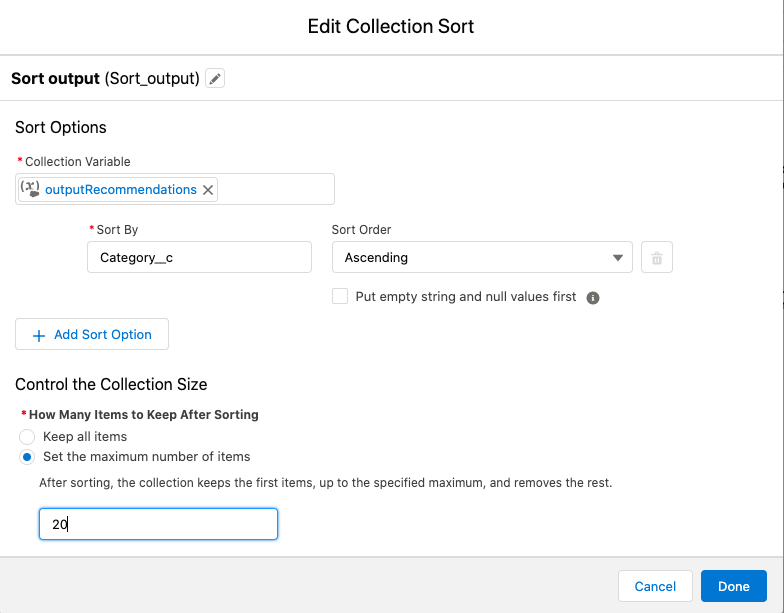This screenshot has width=784, height=613.
Task: Open the Sort Order dropdown
Action: (470, 258)
